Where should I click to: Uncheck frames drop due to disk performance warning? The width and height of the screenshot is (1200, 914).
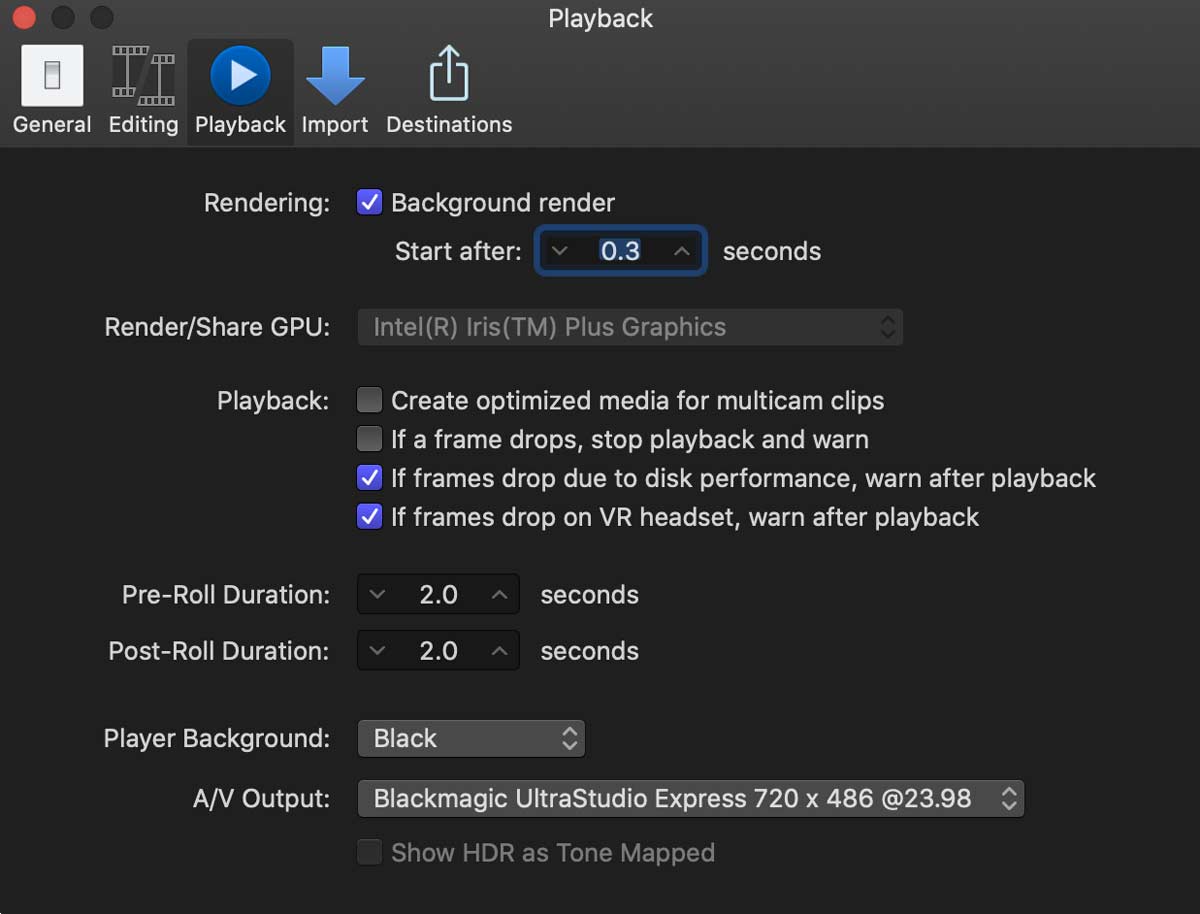[370, 478]
